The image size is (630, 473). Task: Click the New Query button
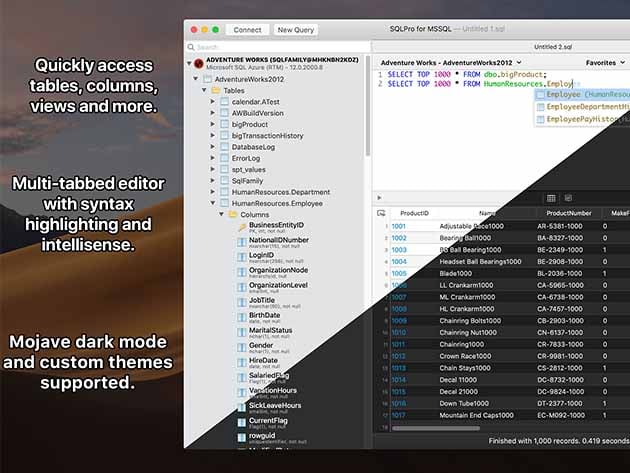click(x=294, y=30)
